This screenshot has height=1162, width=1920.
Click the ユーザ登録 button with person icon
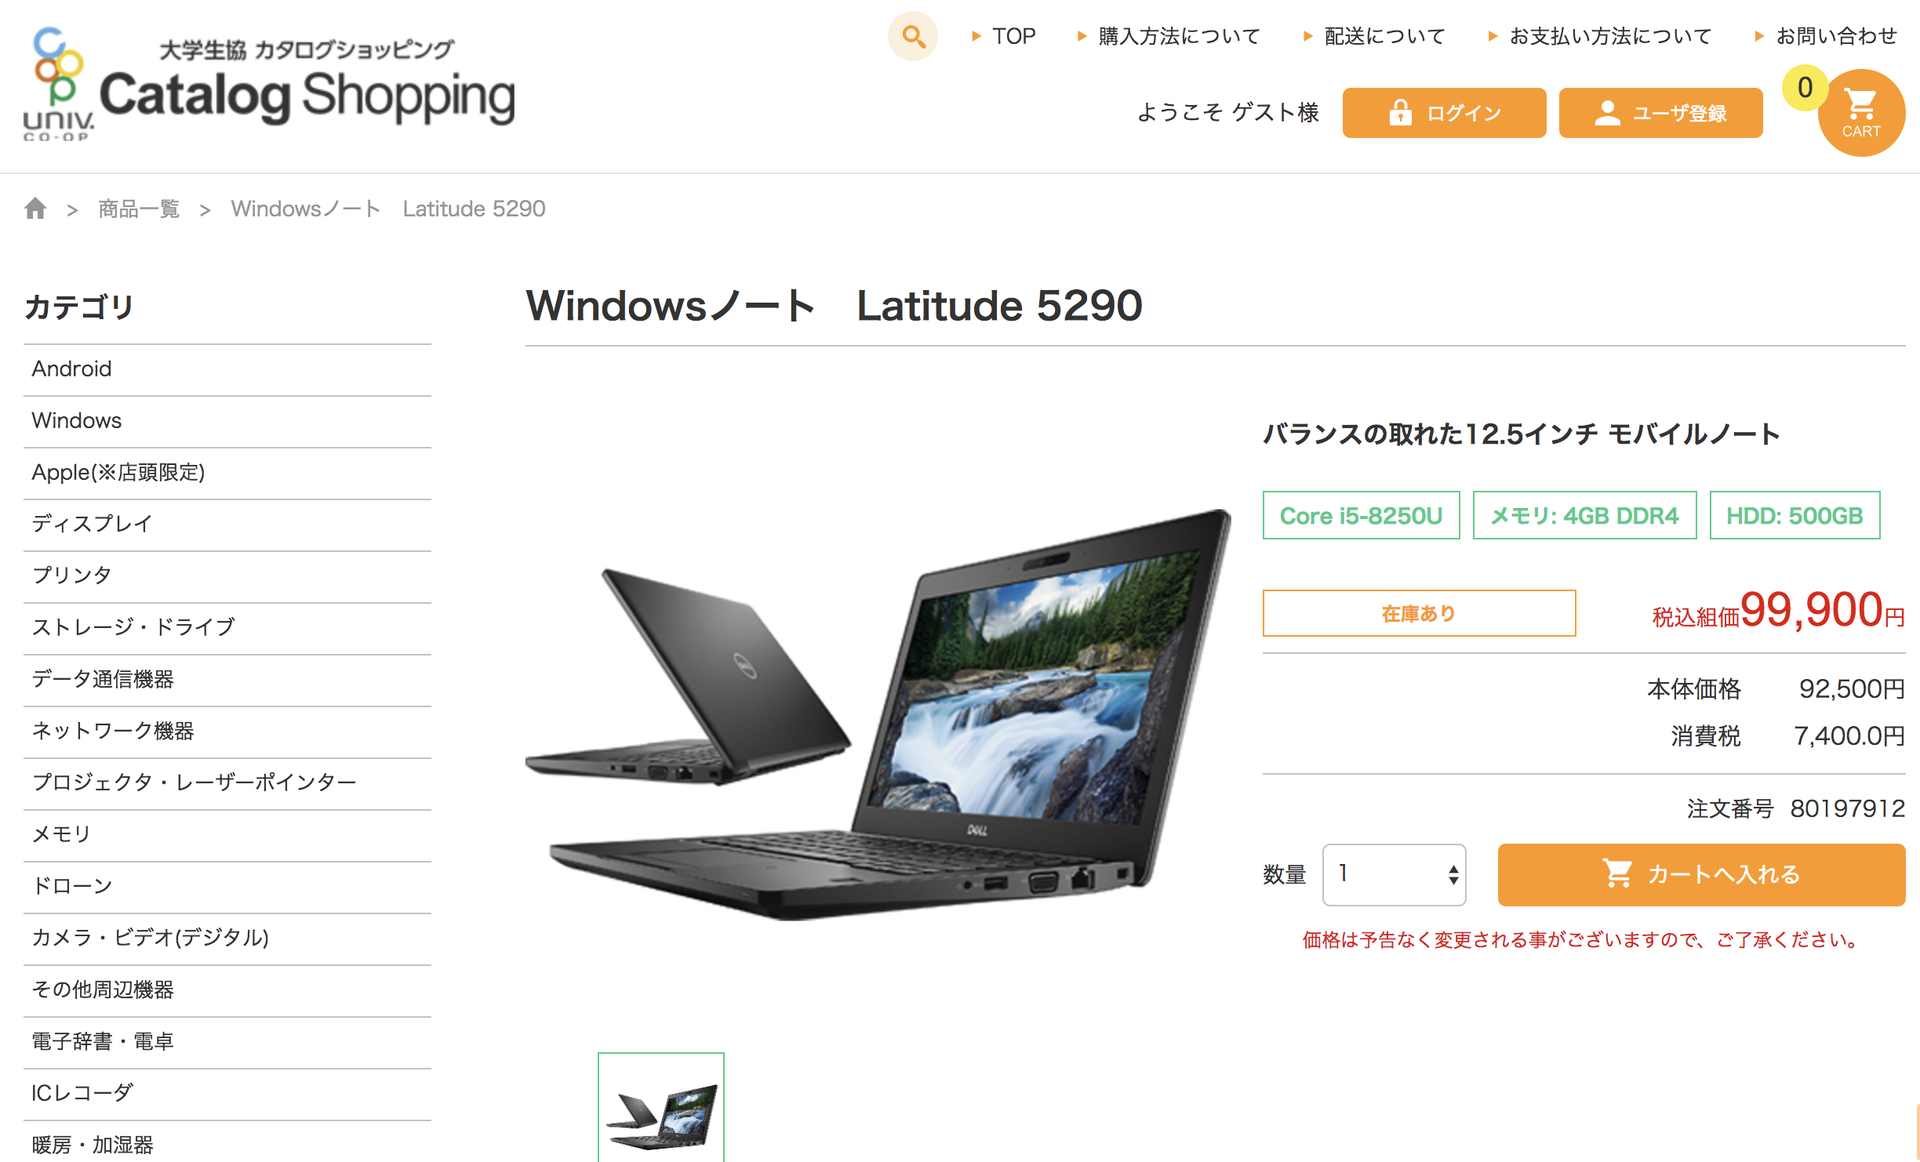pos(1660,113)
